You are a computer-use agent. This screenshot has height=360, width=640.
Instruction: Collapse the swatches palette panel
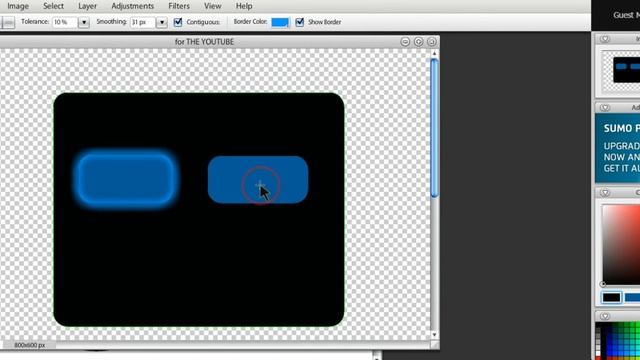point(605,316)
